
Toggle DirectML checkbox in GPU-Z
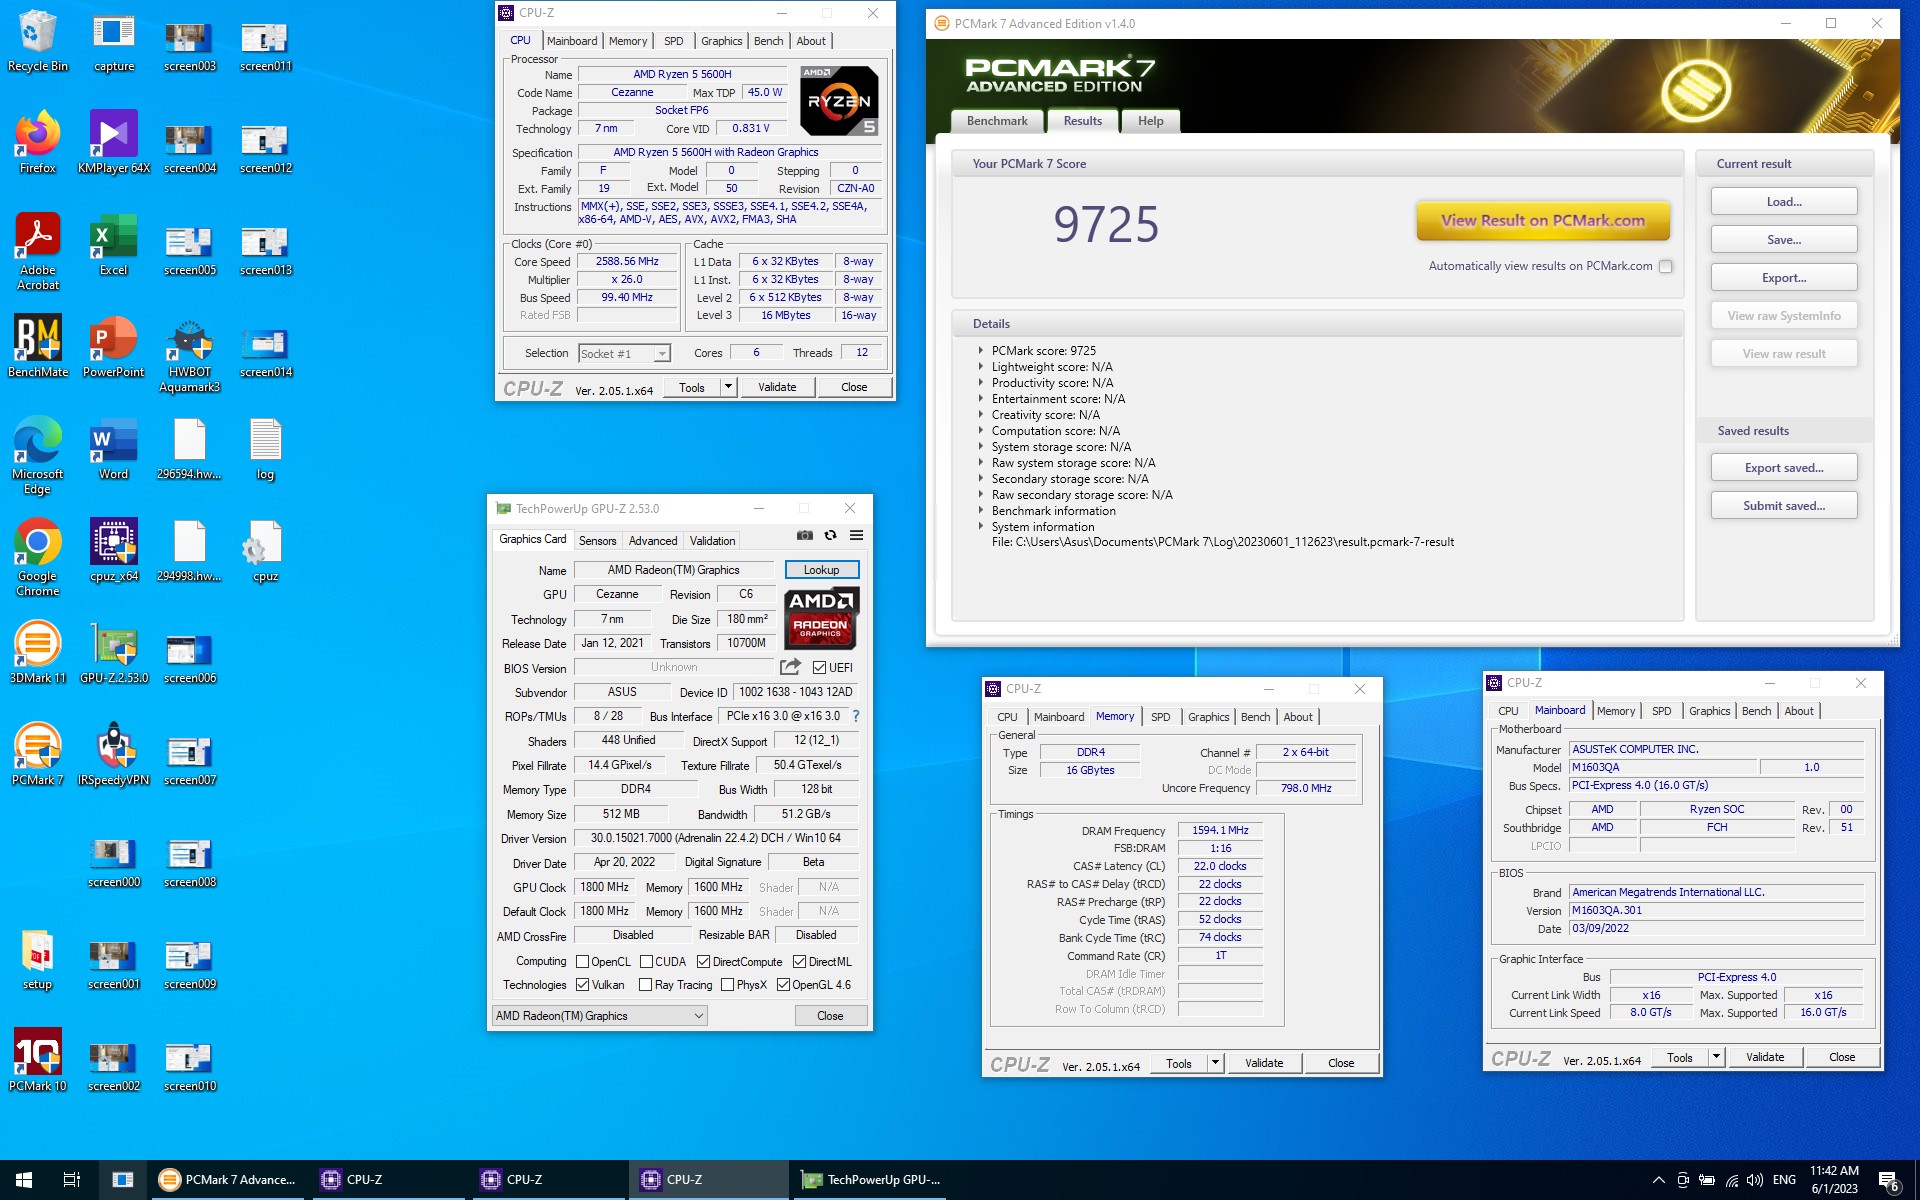[800, 962]
